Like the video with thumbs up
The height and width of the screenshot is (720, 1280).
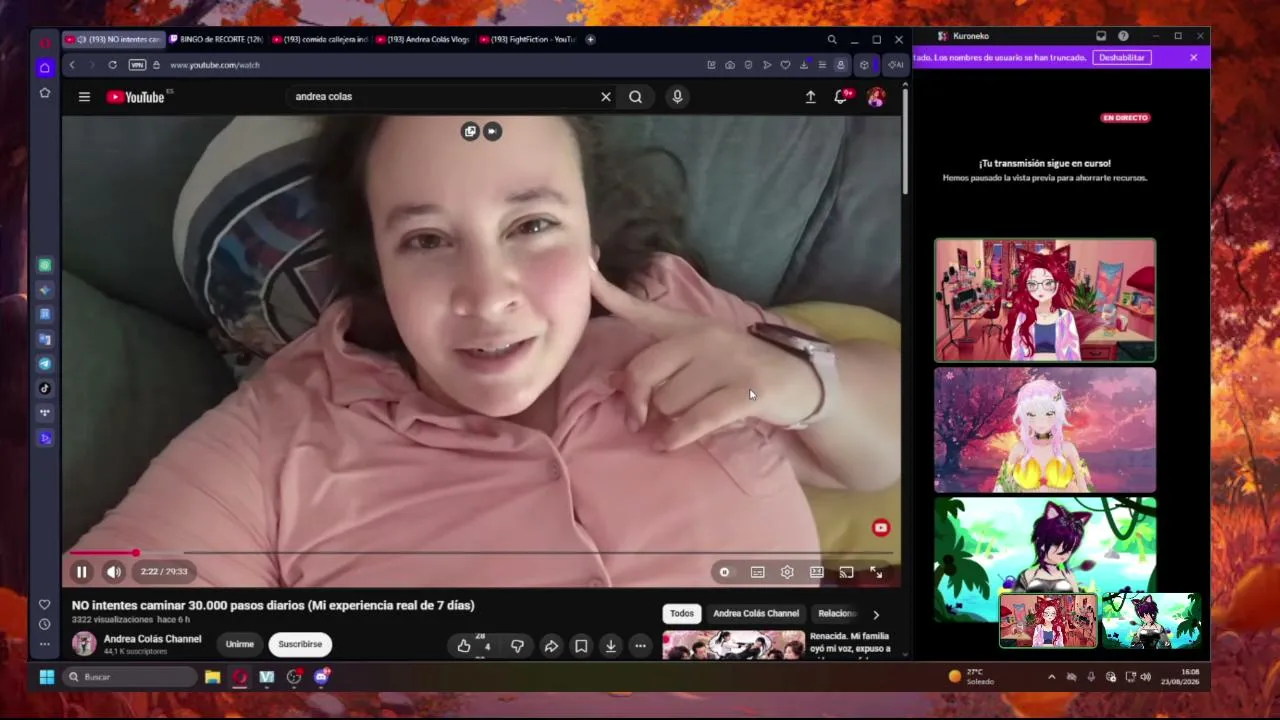pos(464,646)
